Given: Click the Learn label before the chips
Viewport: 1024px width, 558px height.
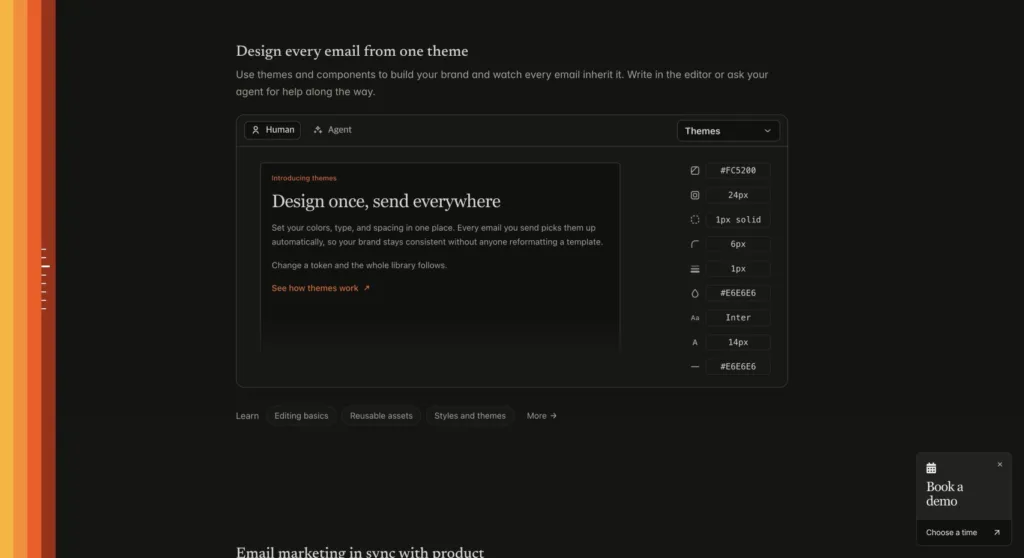Looking at the screenshot, I should [x=247, y=416].
